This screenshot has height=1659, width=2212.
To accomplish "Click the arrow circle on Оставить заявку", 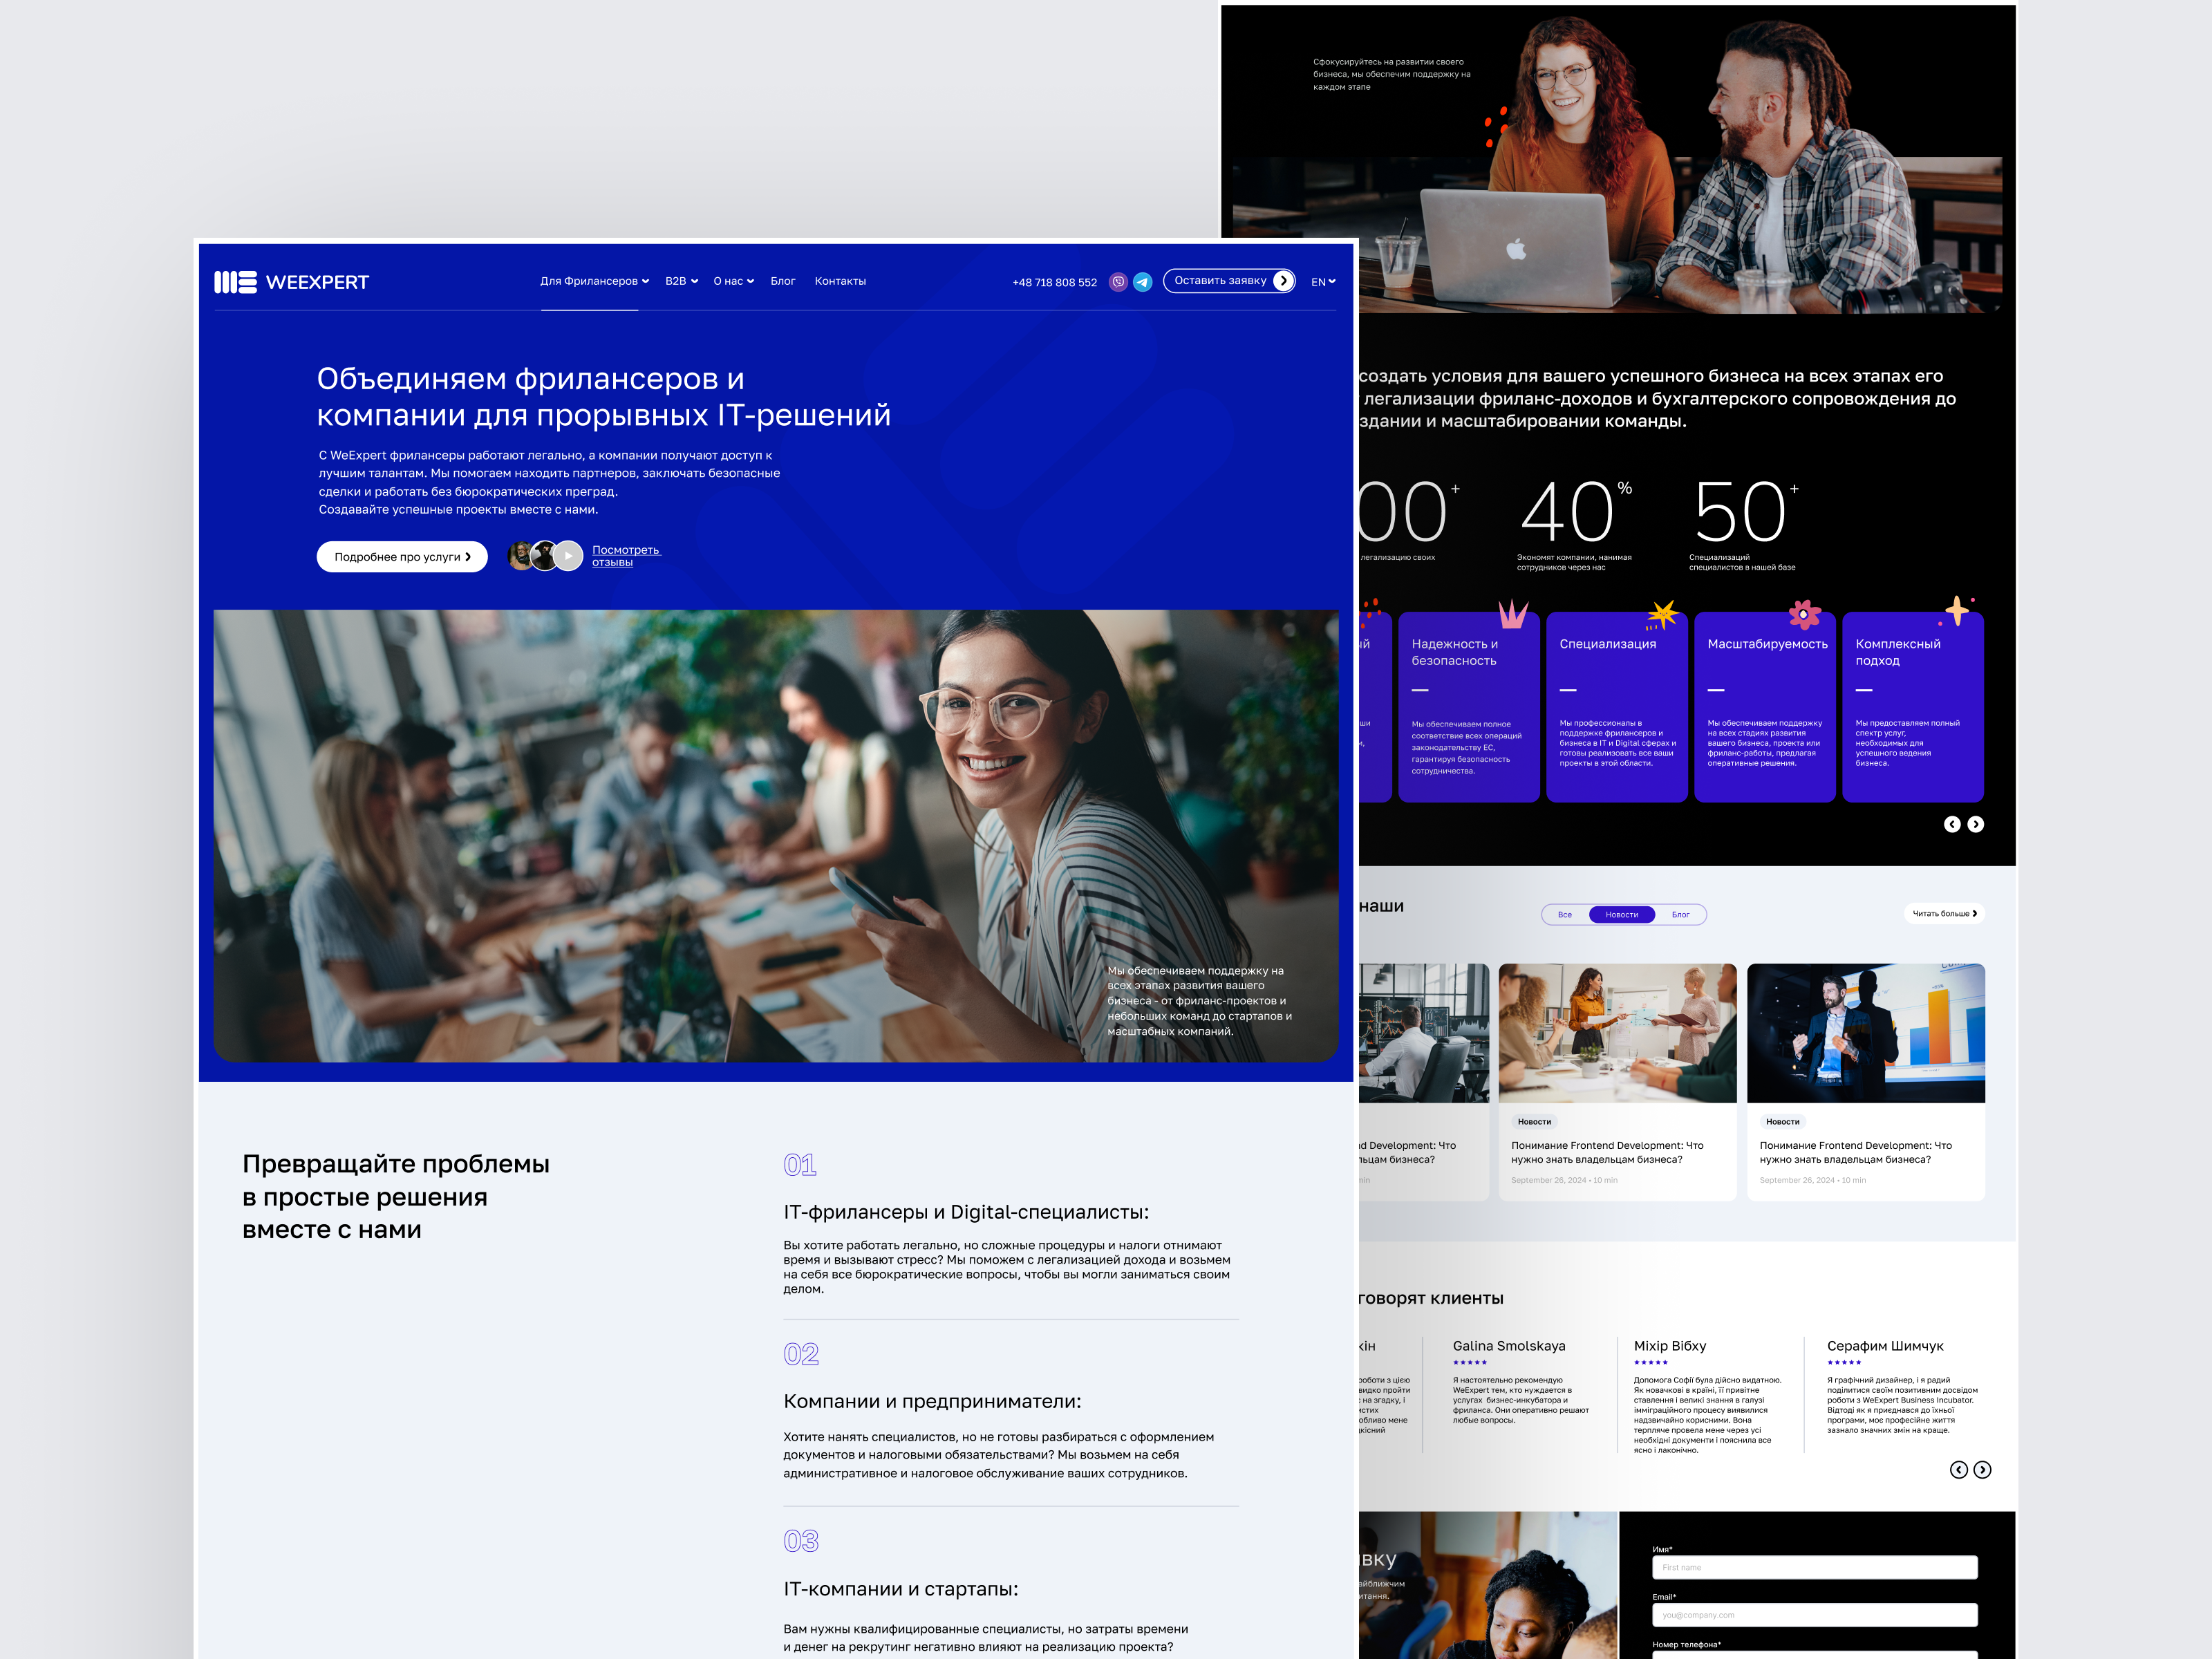I will [x=1283, y=281].
